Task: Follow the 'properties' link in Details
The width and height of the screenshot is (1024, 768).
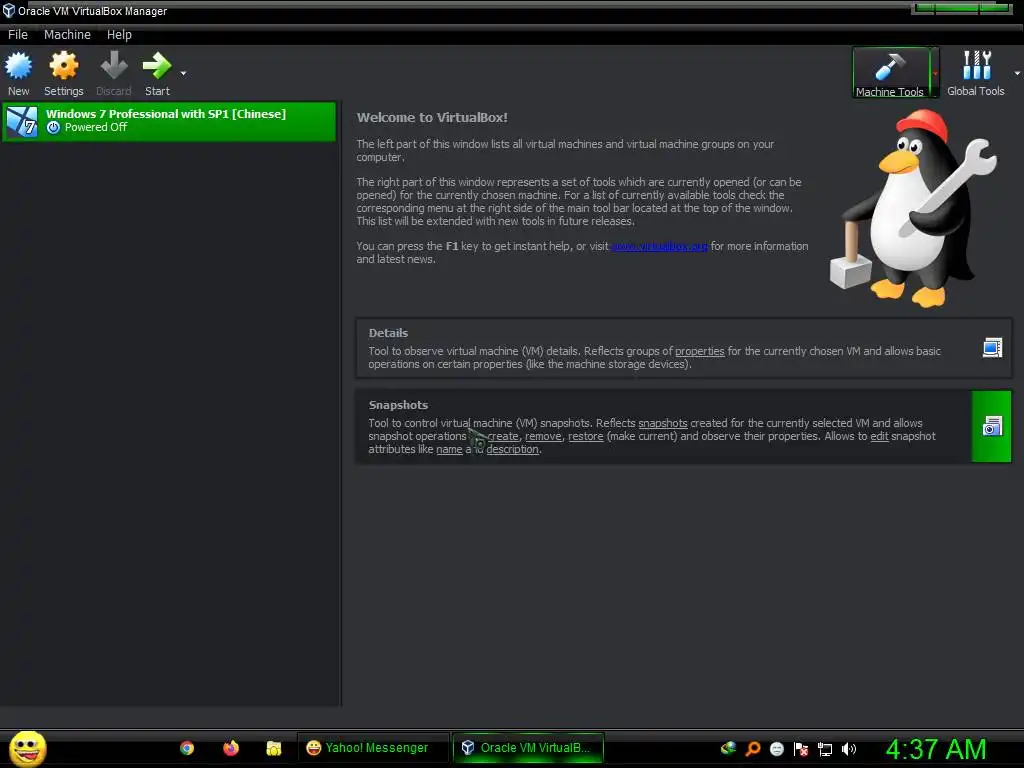Action: [699, 351]
